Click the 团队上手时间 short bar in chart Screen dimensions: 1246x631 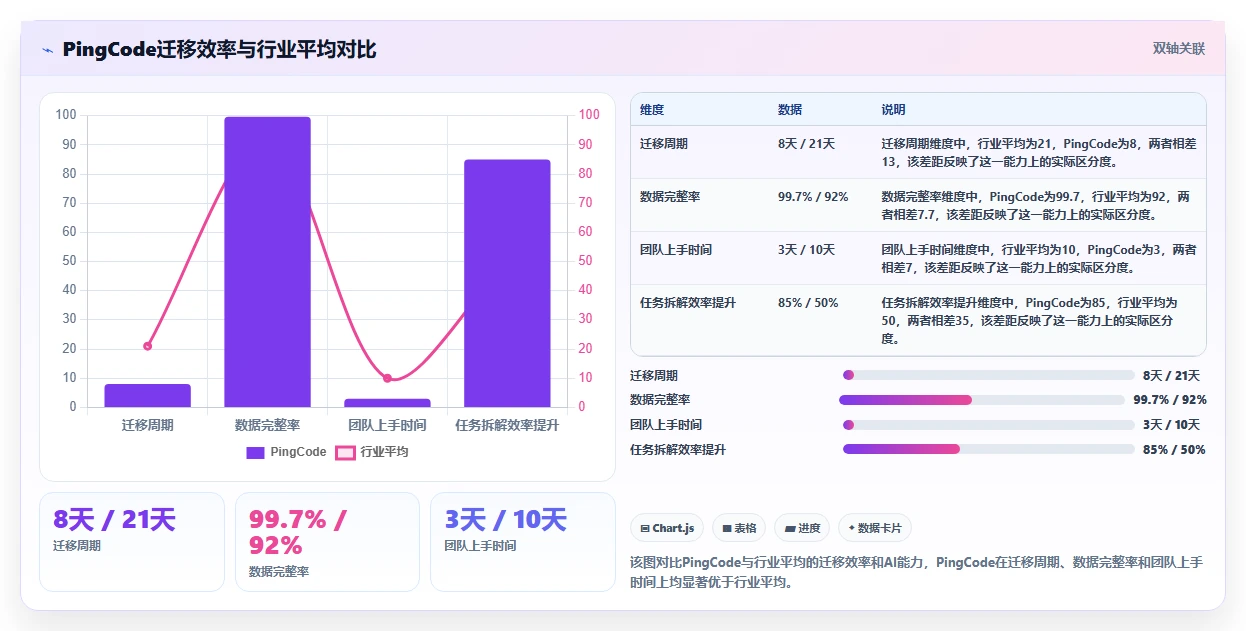click(387, 403)
